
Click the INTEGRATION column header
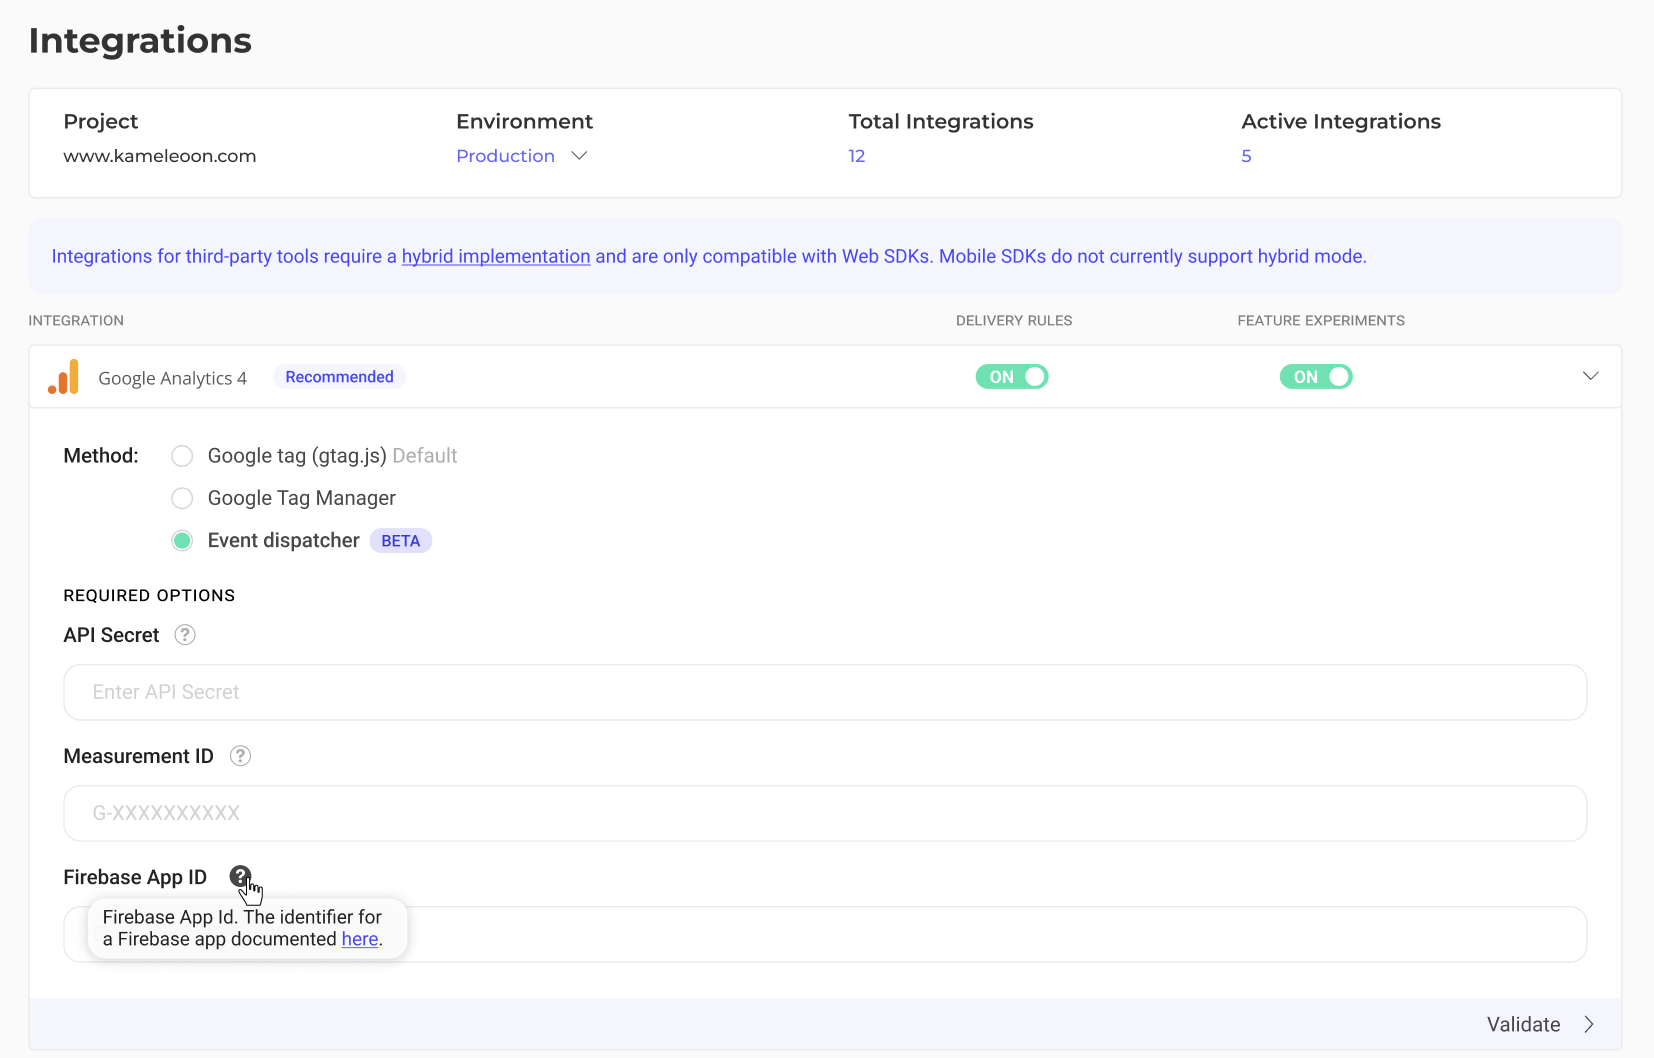[76, 321]
